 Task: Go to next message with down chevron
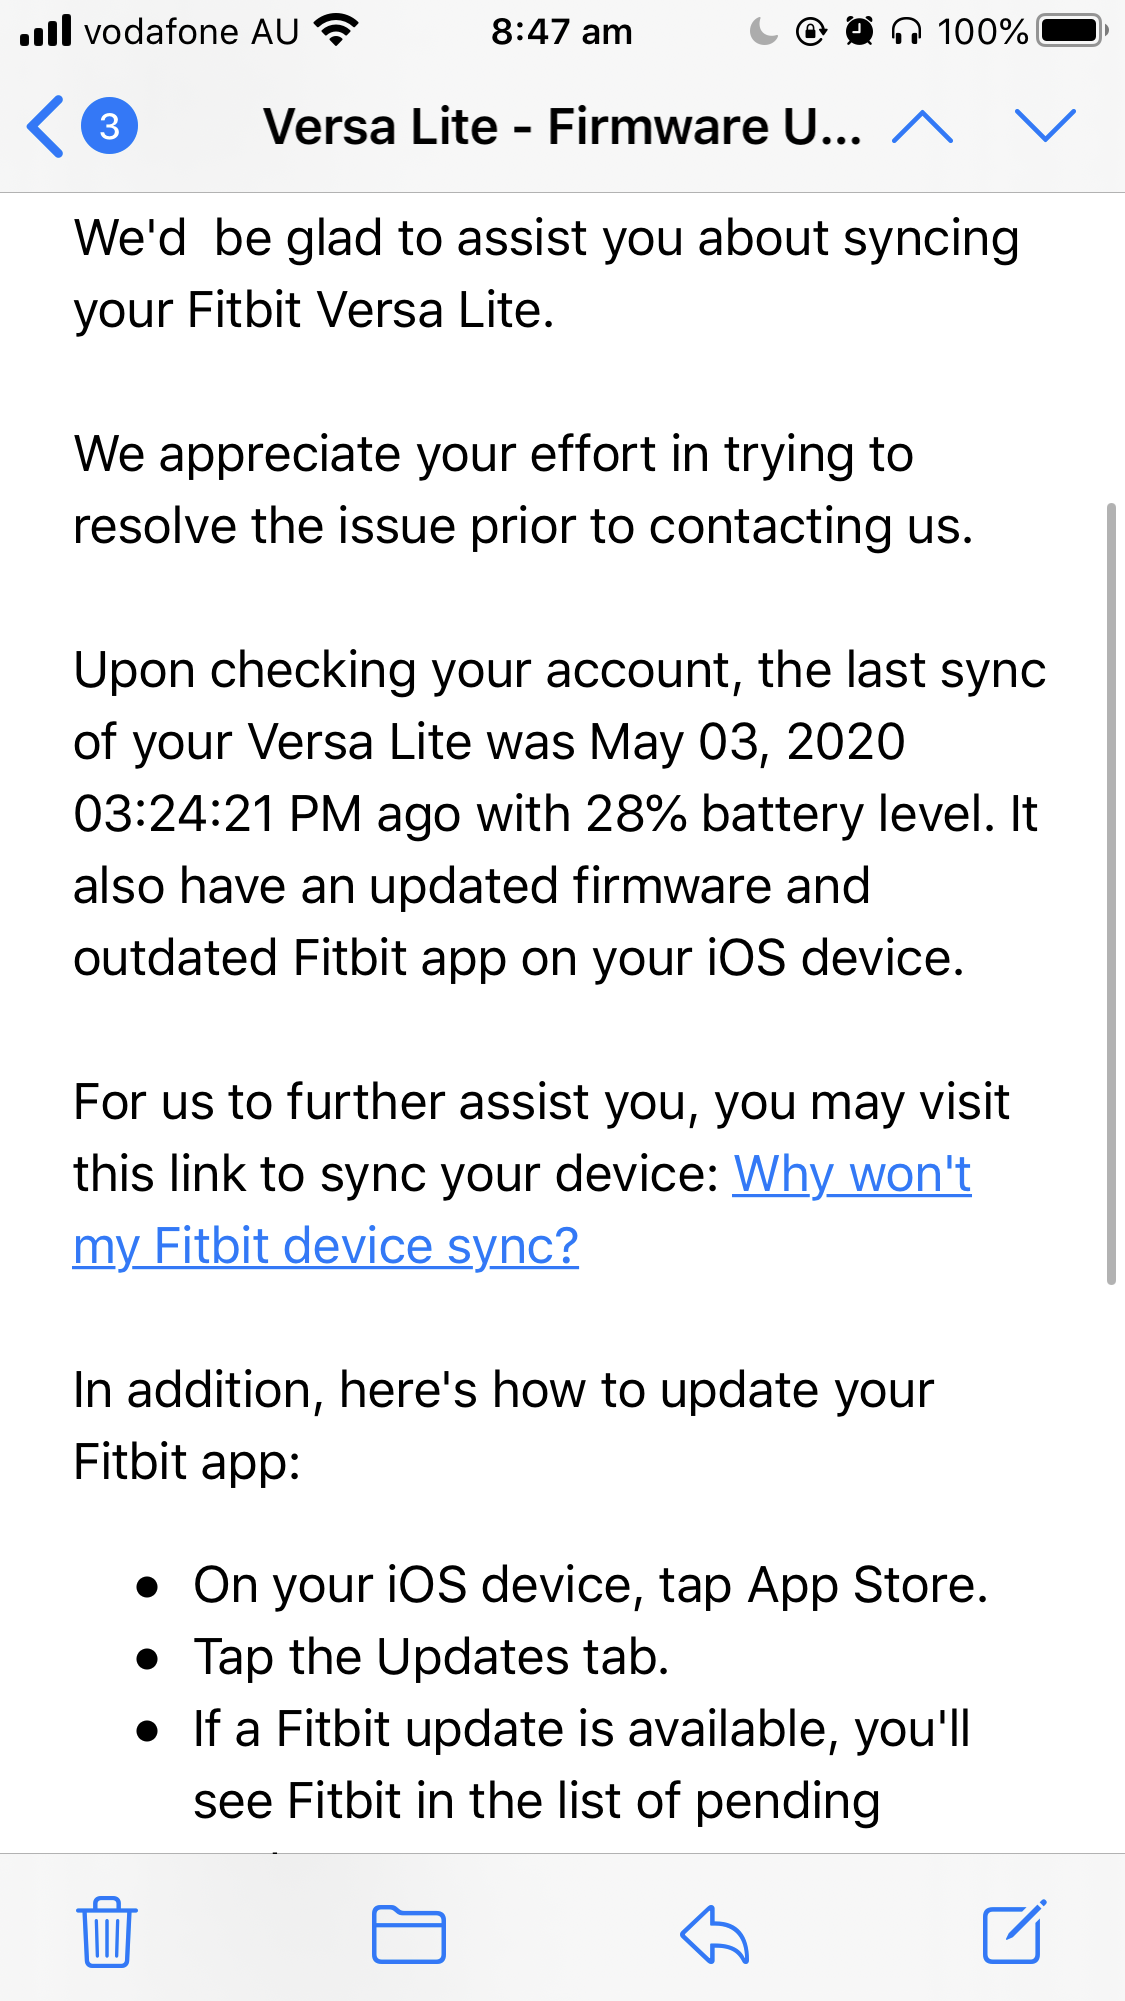(x=1044, y=127)
